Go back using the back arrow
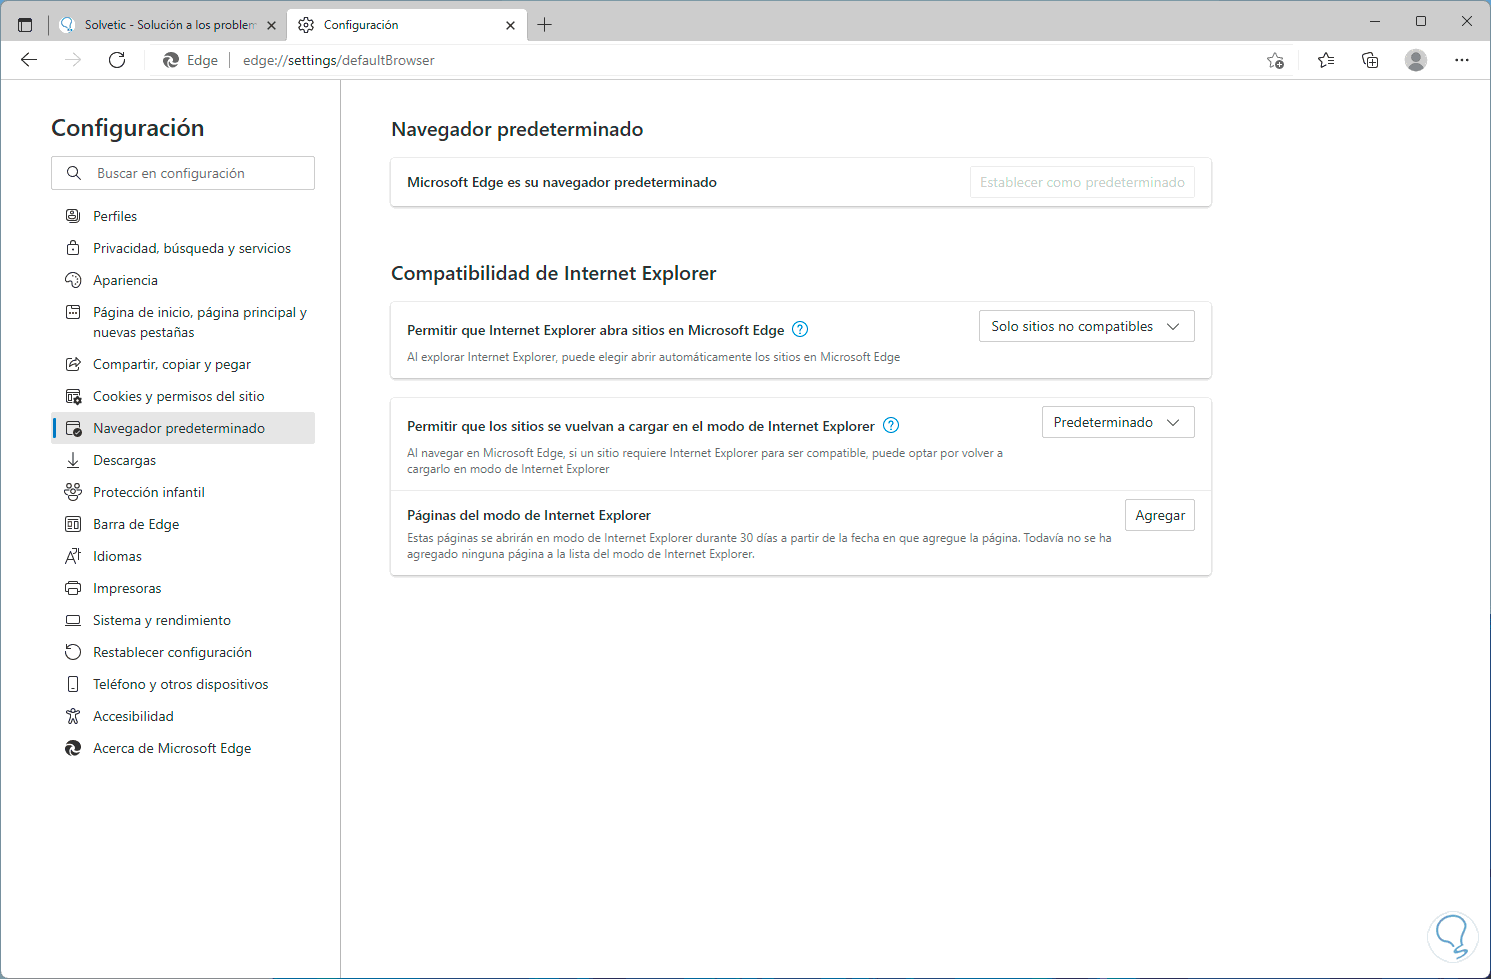Image resolution: width=1491 pixels, height=979 pixels. 29,60
